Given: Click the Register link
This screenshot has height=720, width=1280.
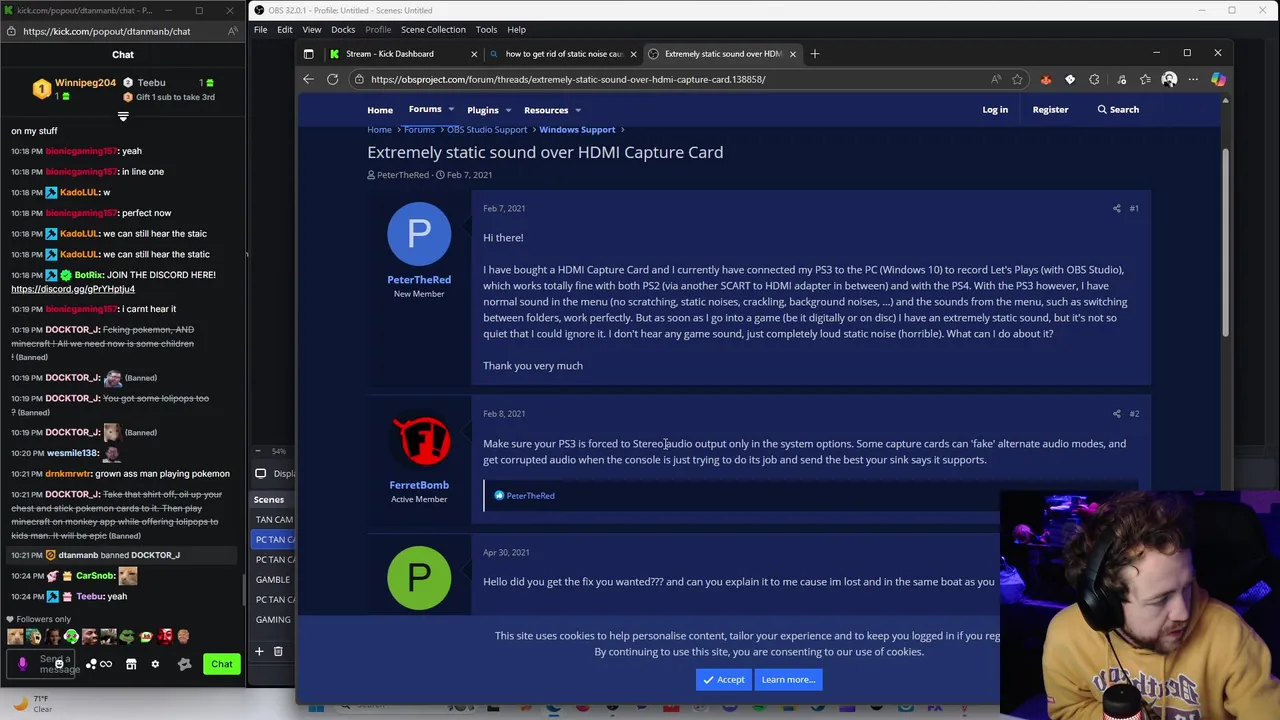Looking at the screenshot, I should (1050, 109).
